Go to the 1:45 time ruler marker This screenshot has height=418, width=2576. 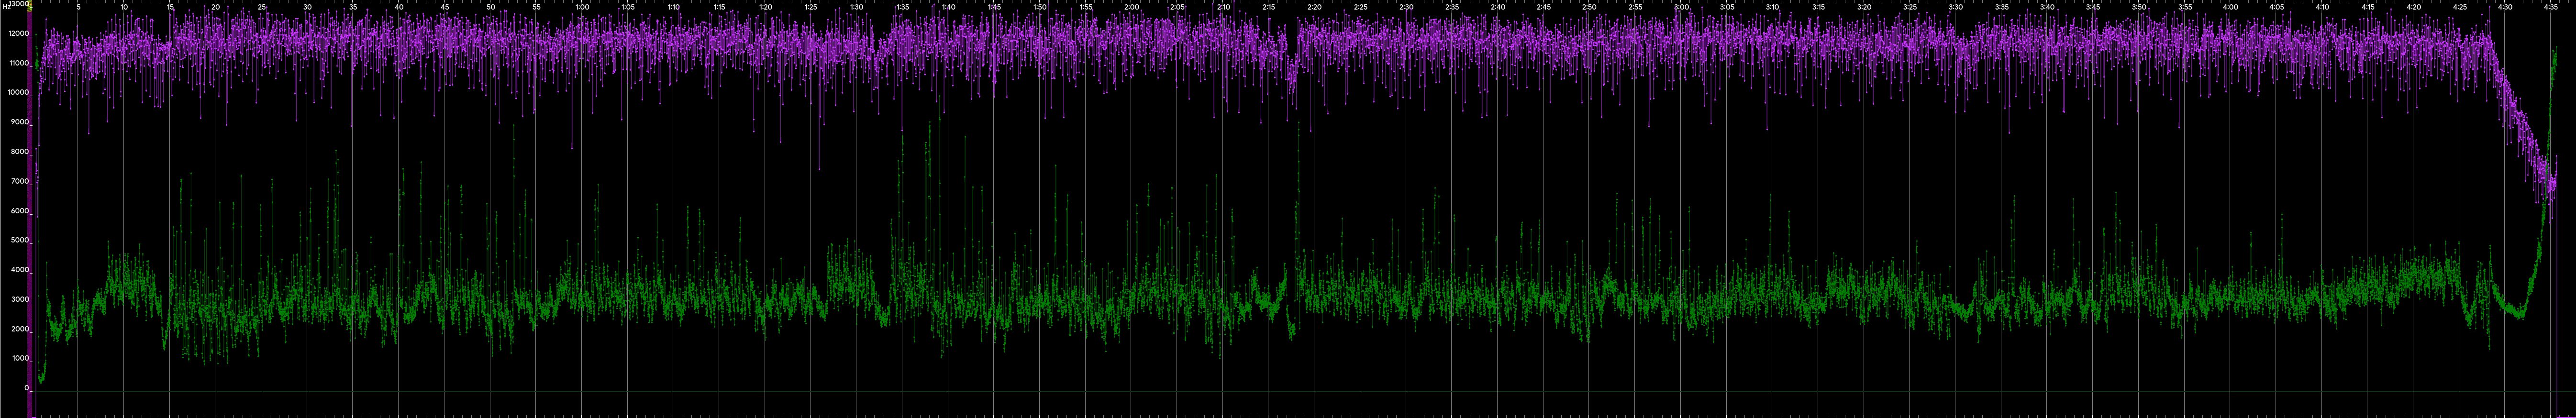pos(994,7)
